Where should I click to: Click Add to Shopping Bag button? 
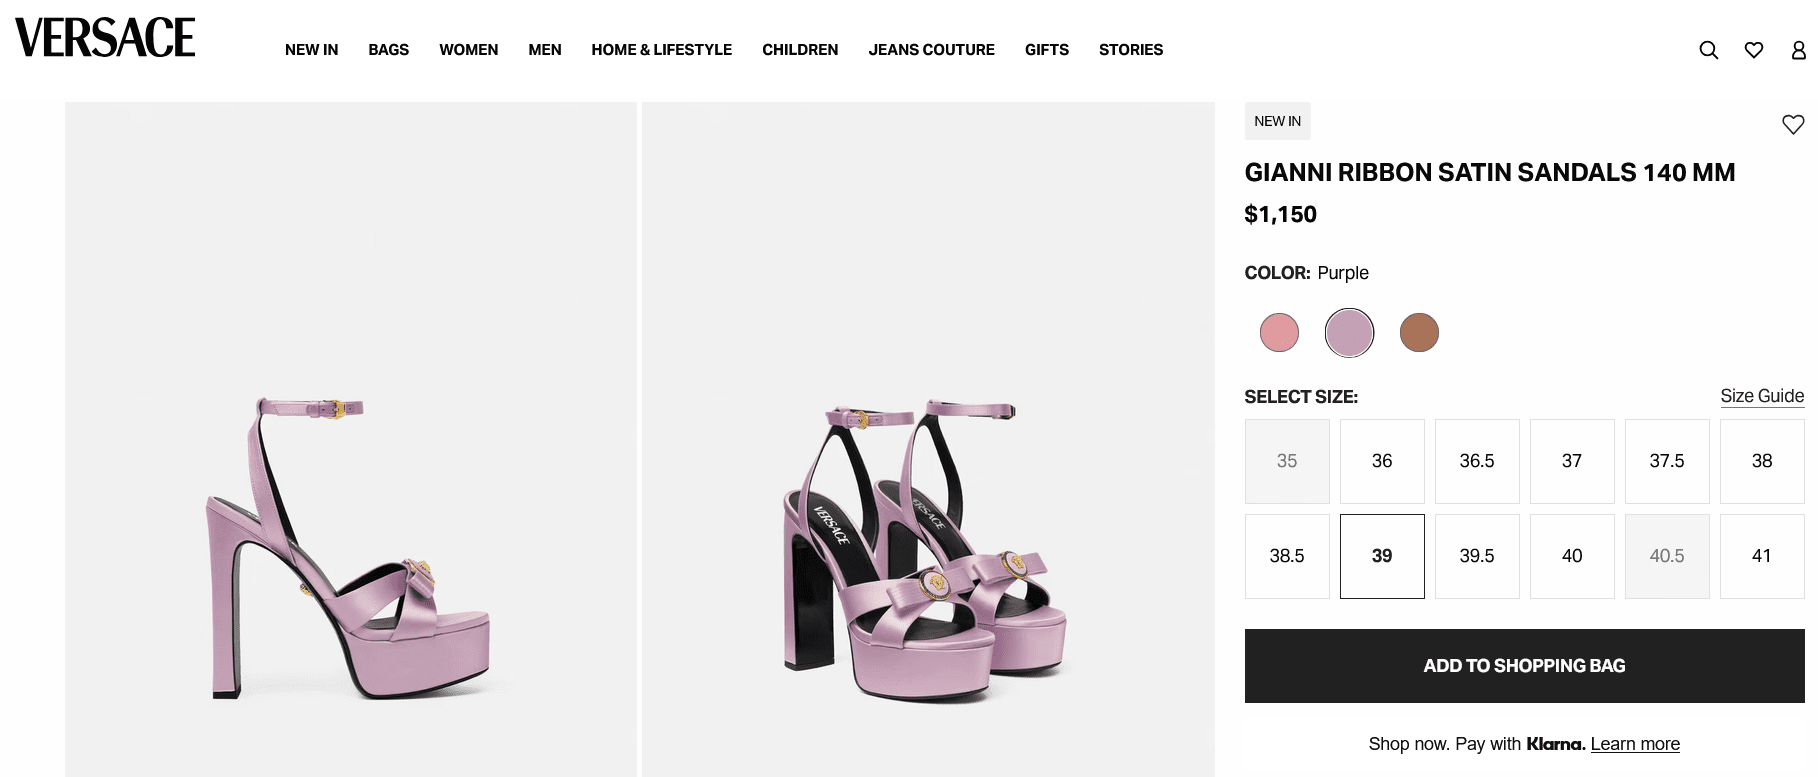click(x=1523, y=666)
